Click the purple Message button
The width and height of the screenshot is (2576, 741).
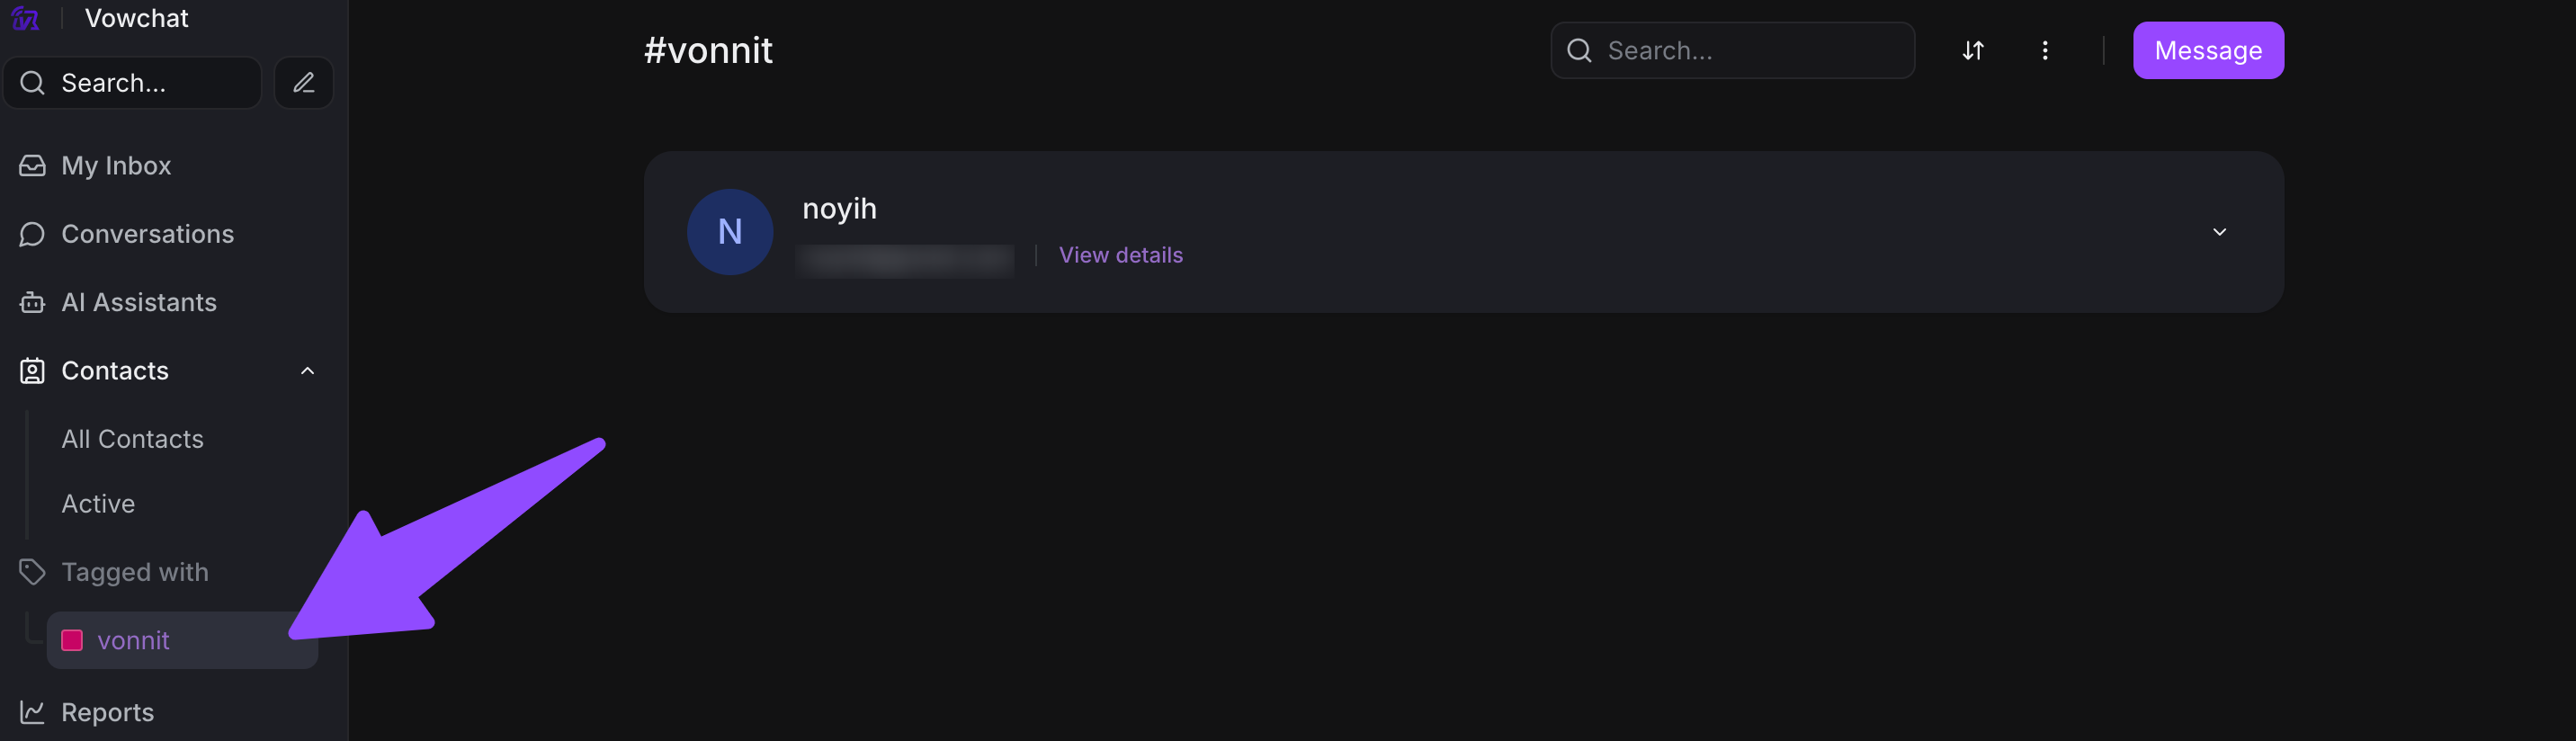point(2207,51)
